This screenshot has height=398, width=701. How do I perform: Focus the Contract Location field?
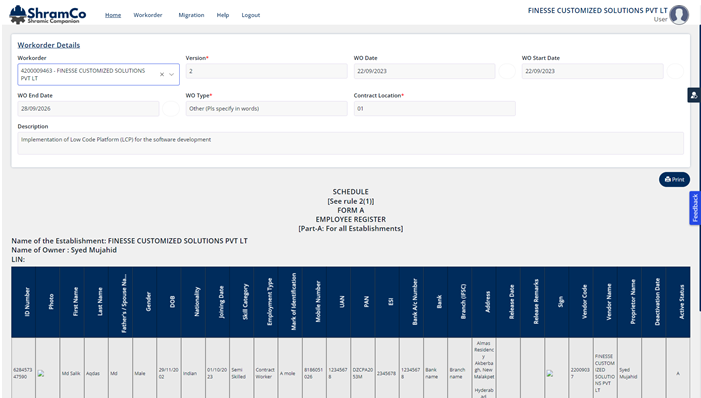pos(435,109)
